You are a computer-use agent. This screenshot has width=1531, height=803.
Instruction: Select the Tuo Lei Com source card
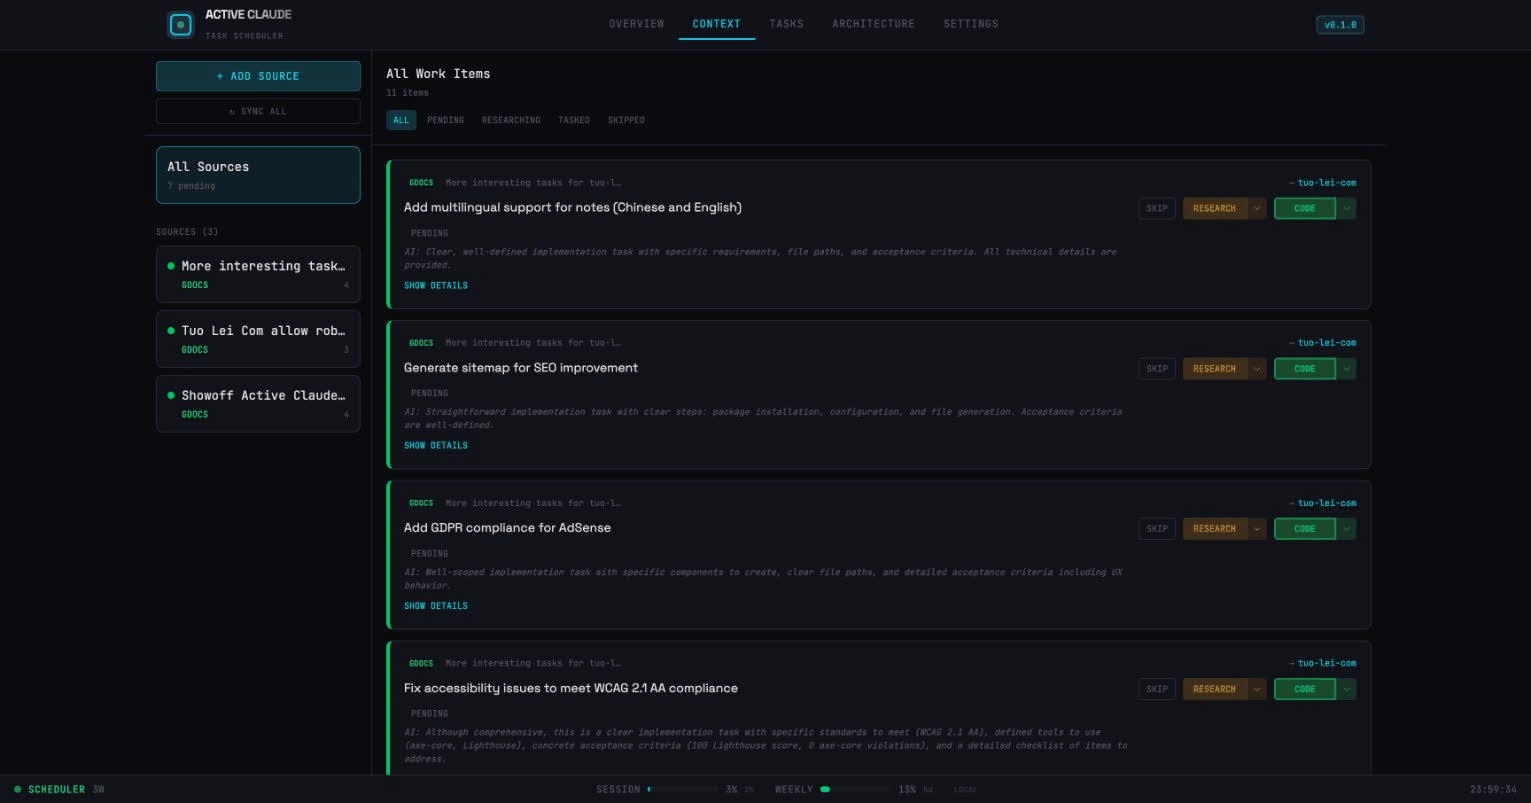pos(258,339)
